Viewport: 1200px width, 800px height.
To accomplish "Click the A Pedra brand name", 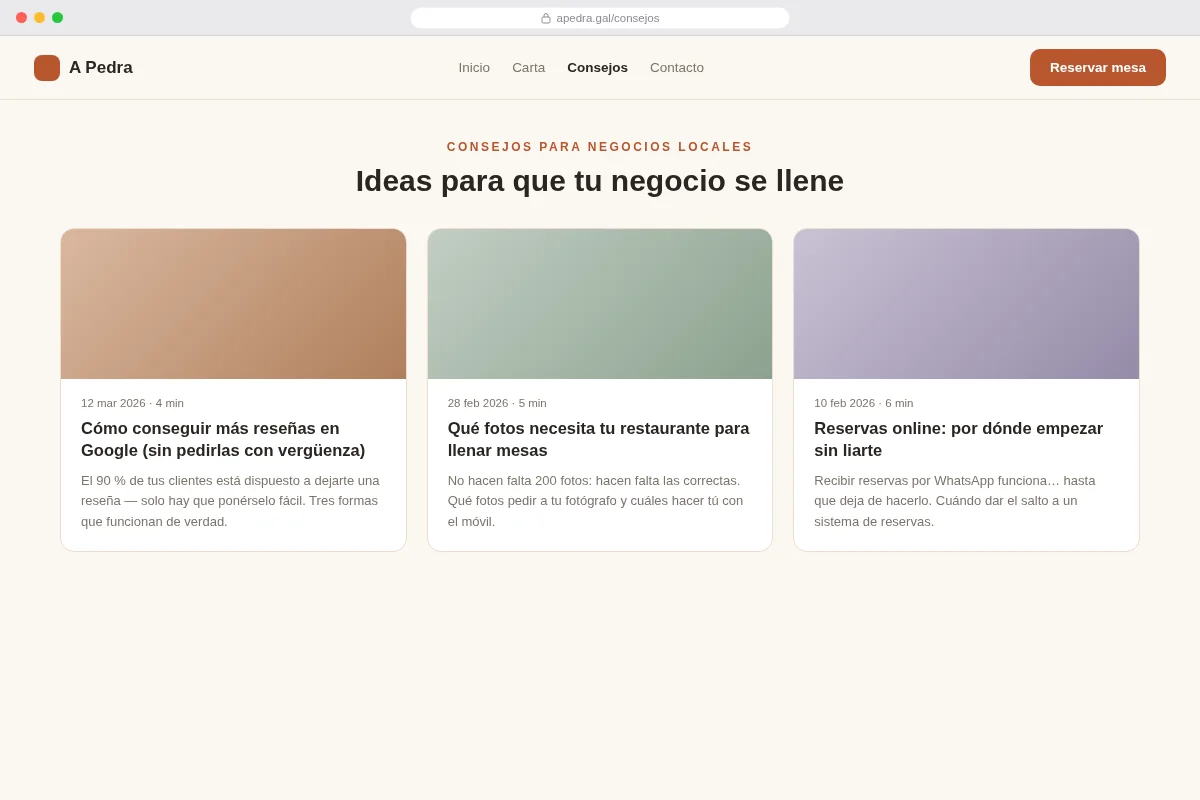I will click(101, 68).
